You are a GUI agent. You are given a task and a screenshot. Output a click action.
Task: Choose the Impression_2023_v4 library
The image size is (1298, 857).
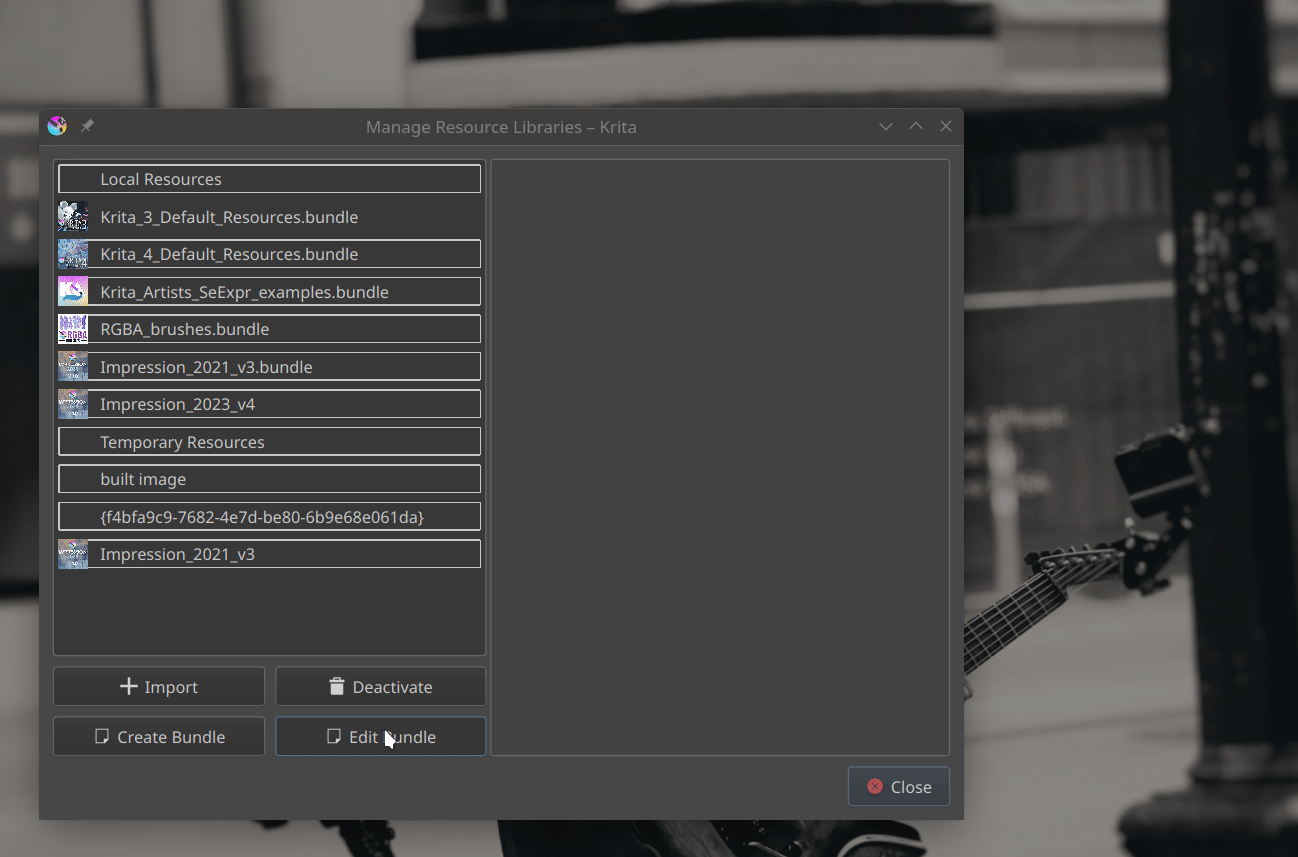tap(269, 404)
